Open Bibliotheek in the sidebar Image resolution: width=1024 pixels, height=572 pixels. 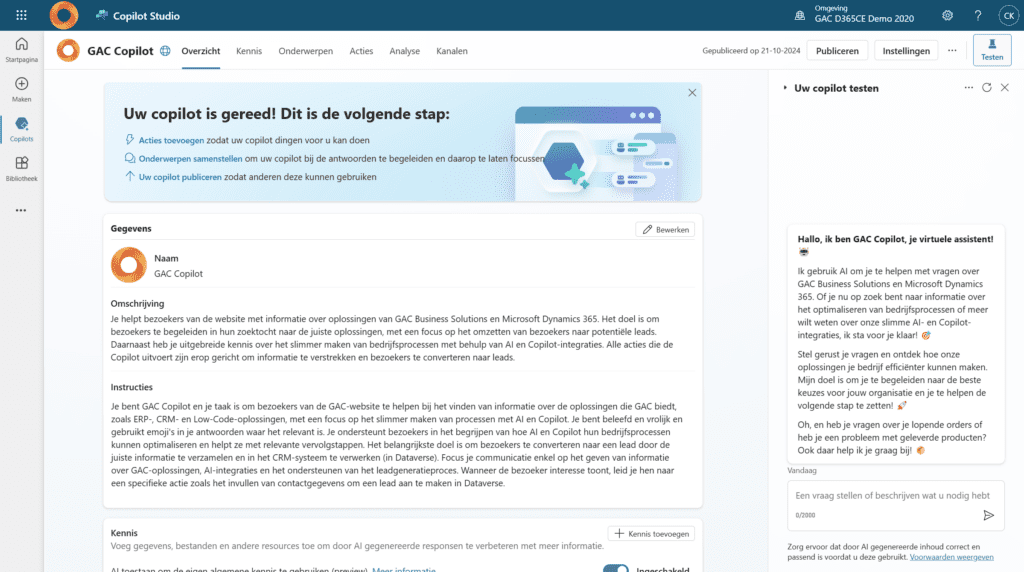click(x=22, y=168)
